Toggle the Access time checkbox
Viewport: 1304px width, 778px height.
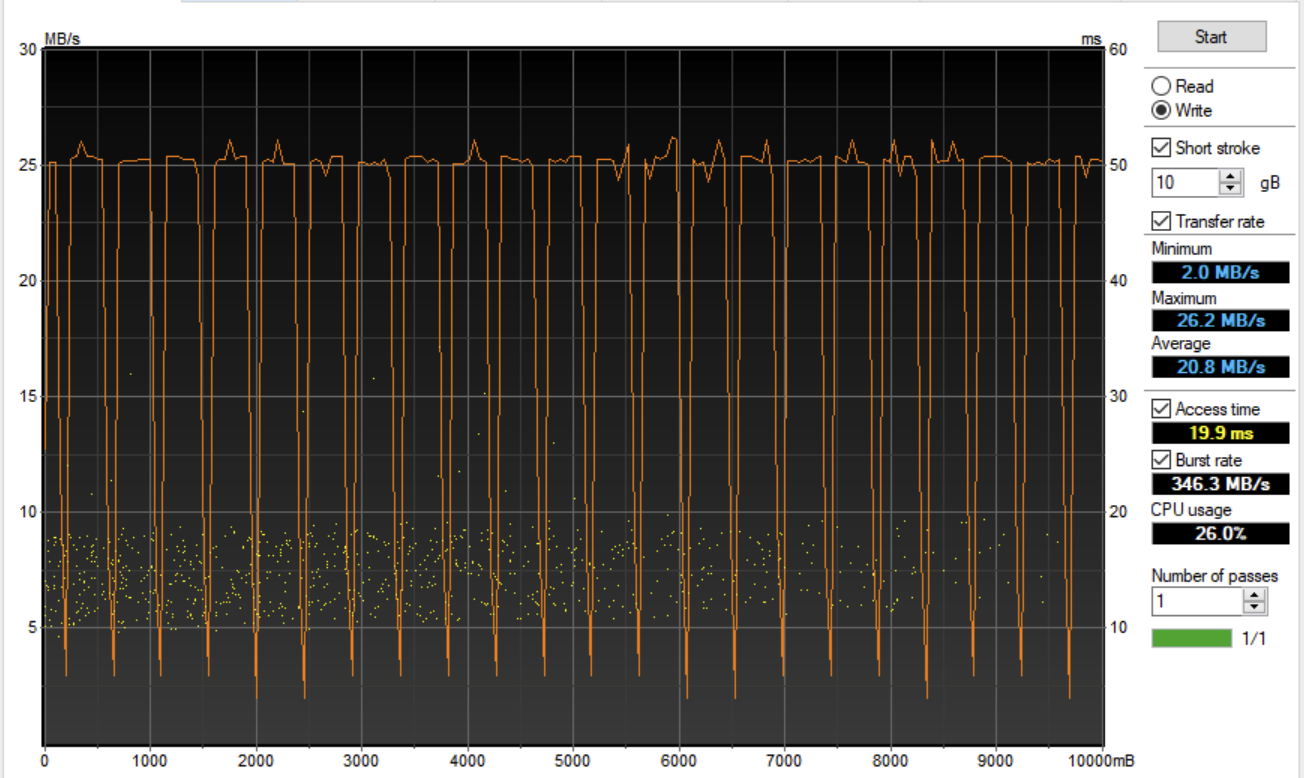(1161, 409)
